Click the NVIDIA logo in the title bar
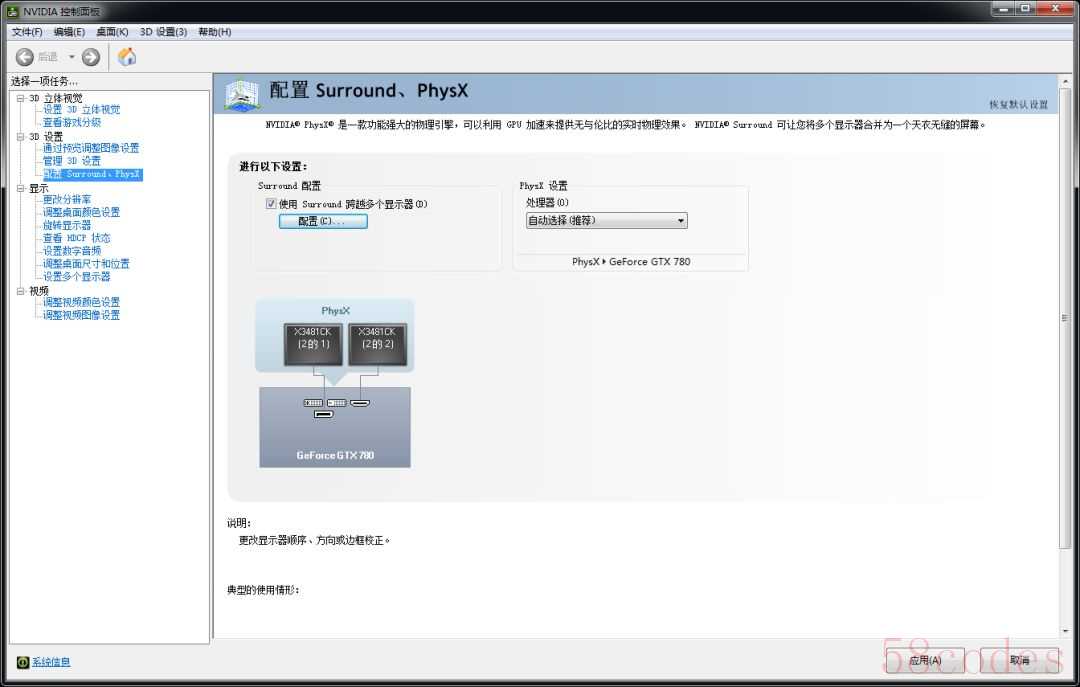This screenshot has width=1080, height=687. click(13, 11)
